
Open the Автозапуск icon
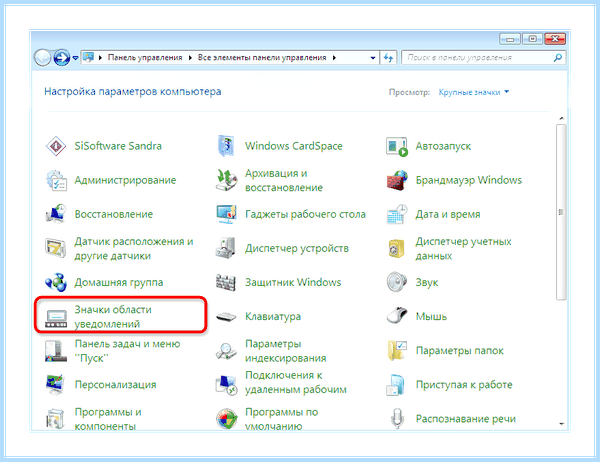click(x=397, y=147)
